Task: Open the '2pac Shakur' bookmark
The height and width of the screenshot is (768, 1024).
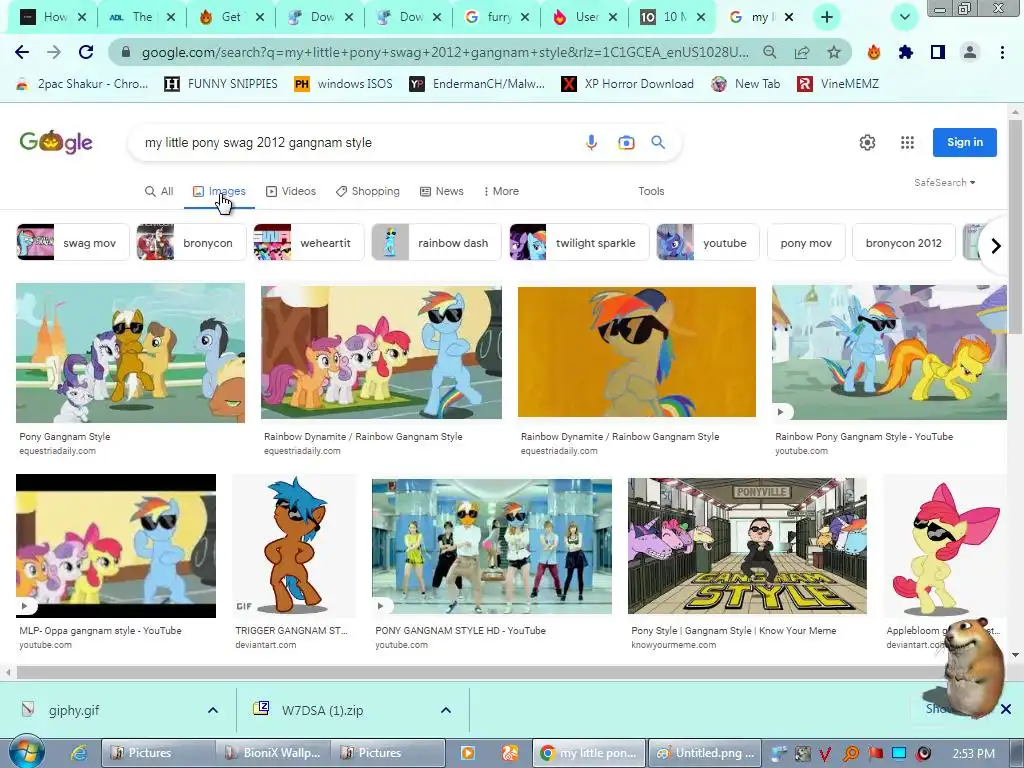Action: (82, 84)
